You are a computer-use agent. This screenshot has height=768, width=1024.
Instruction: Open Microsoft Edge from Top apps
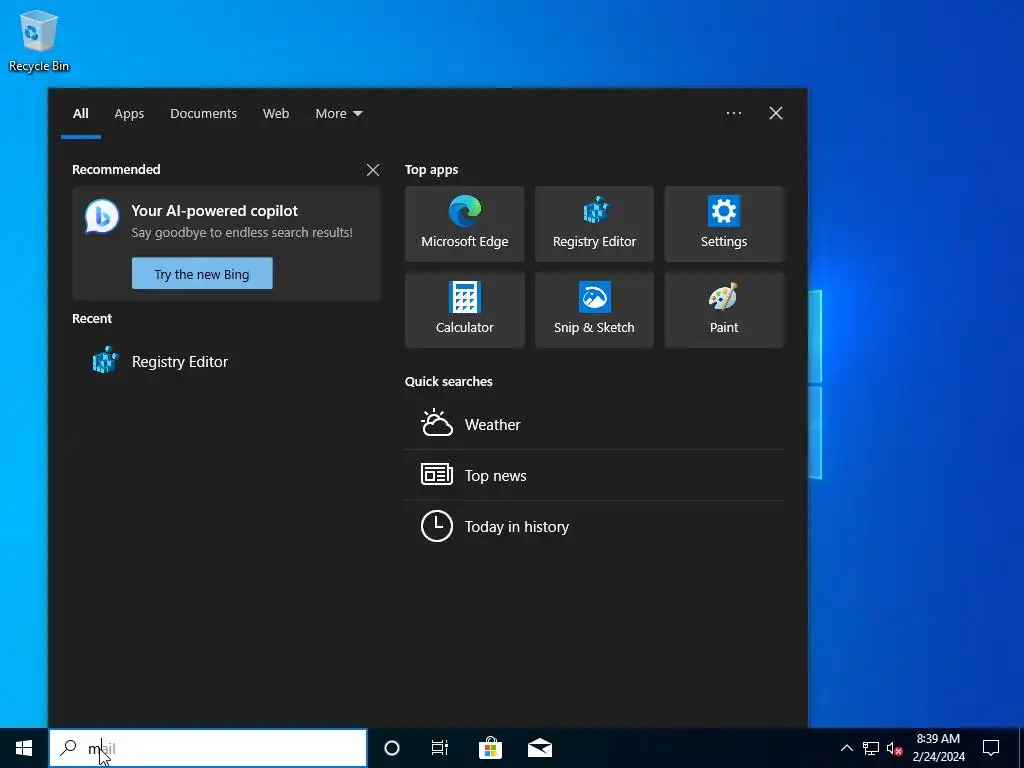coord(464,224)
